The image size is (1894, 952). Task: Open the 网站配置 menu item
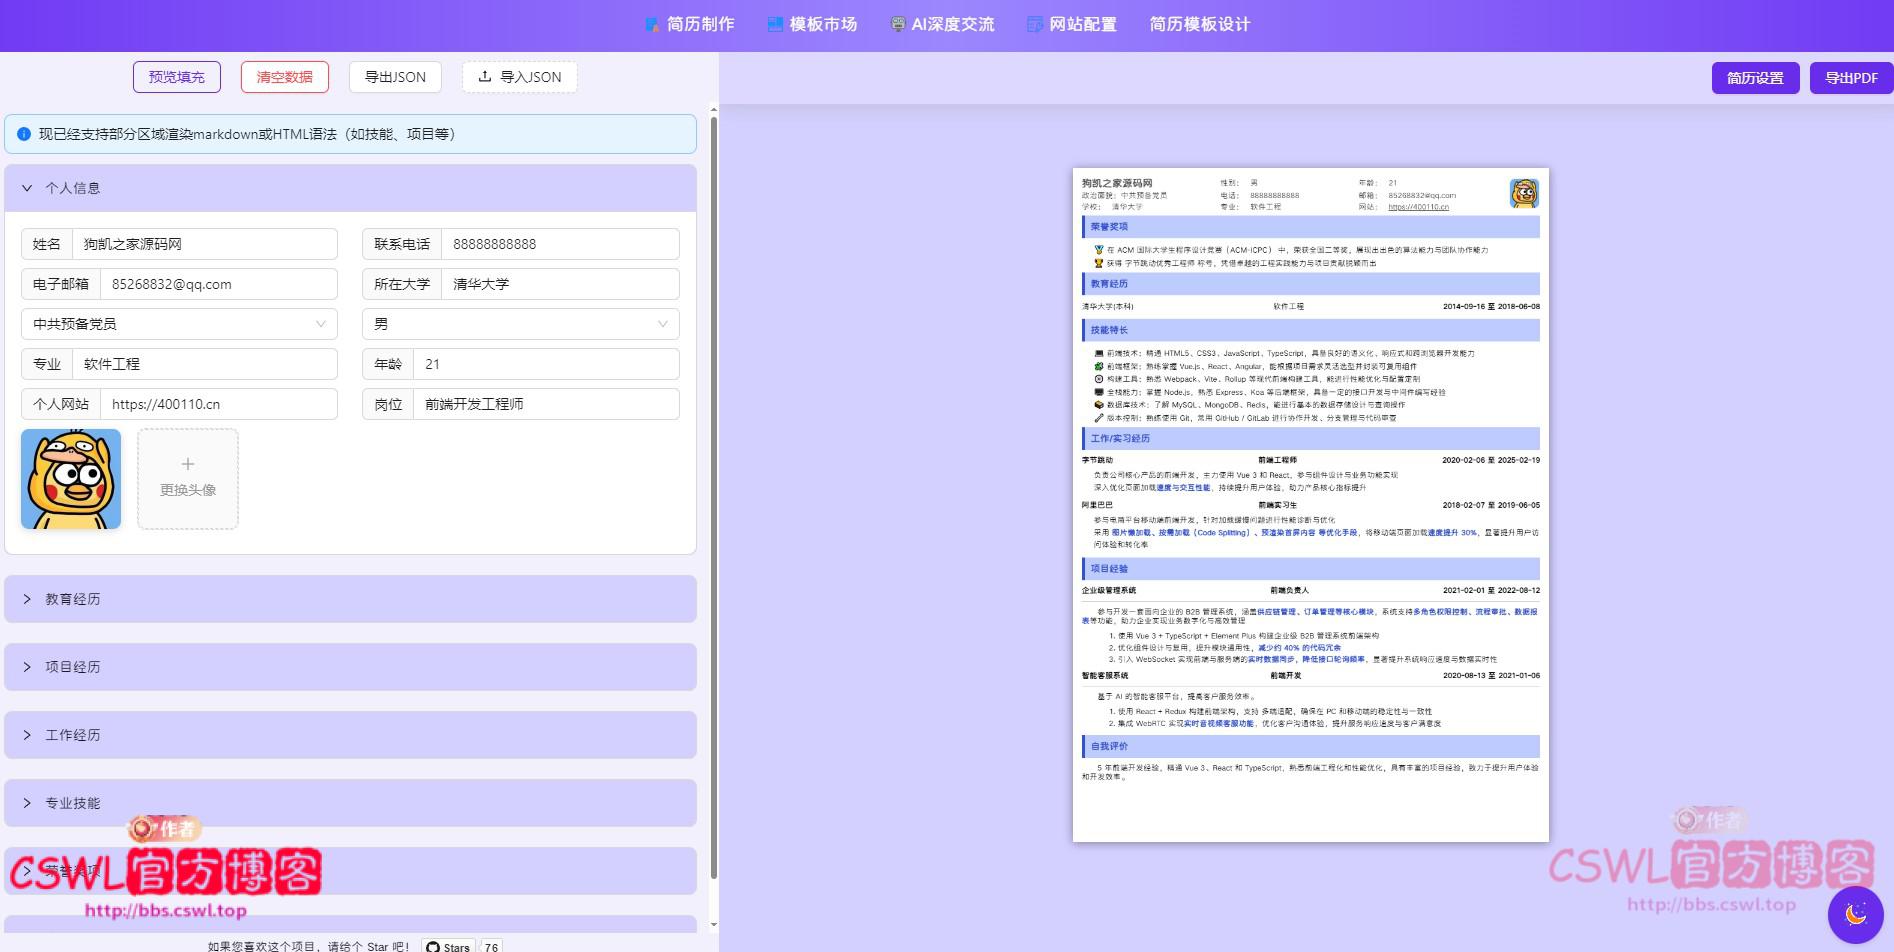(x=1072, y=24)
